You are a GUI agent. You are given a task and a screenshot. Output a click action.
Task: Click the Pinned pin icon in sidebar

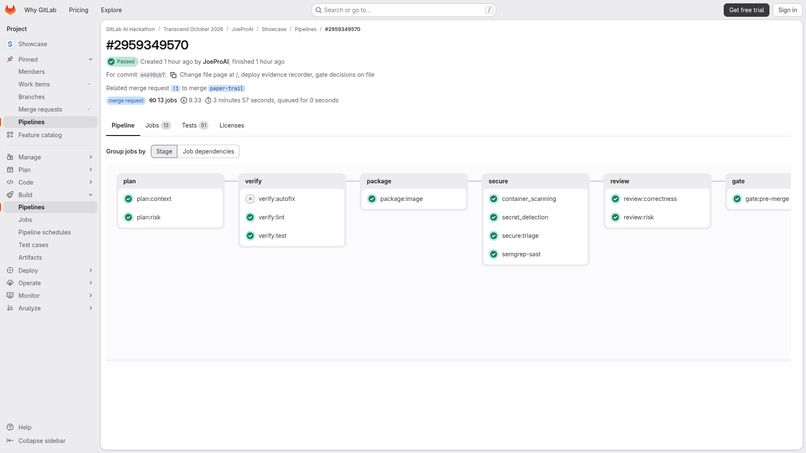coord(10,60)
